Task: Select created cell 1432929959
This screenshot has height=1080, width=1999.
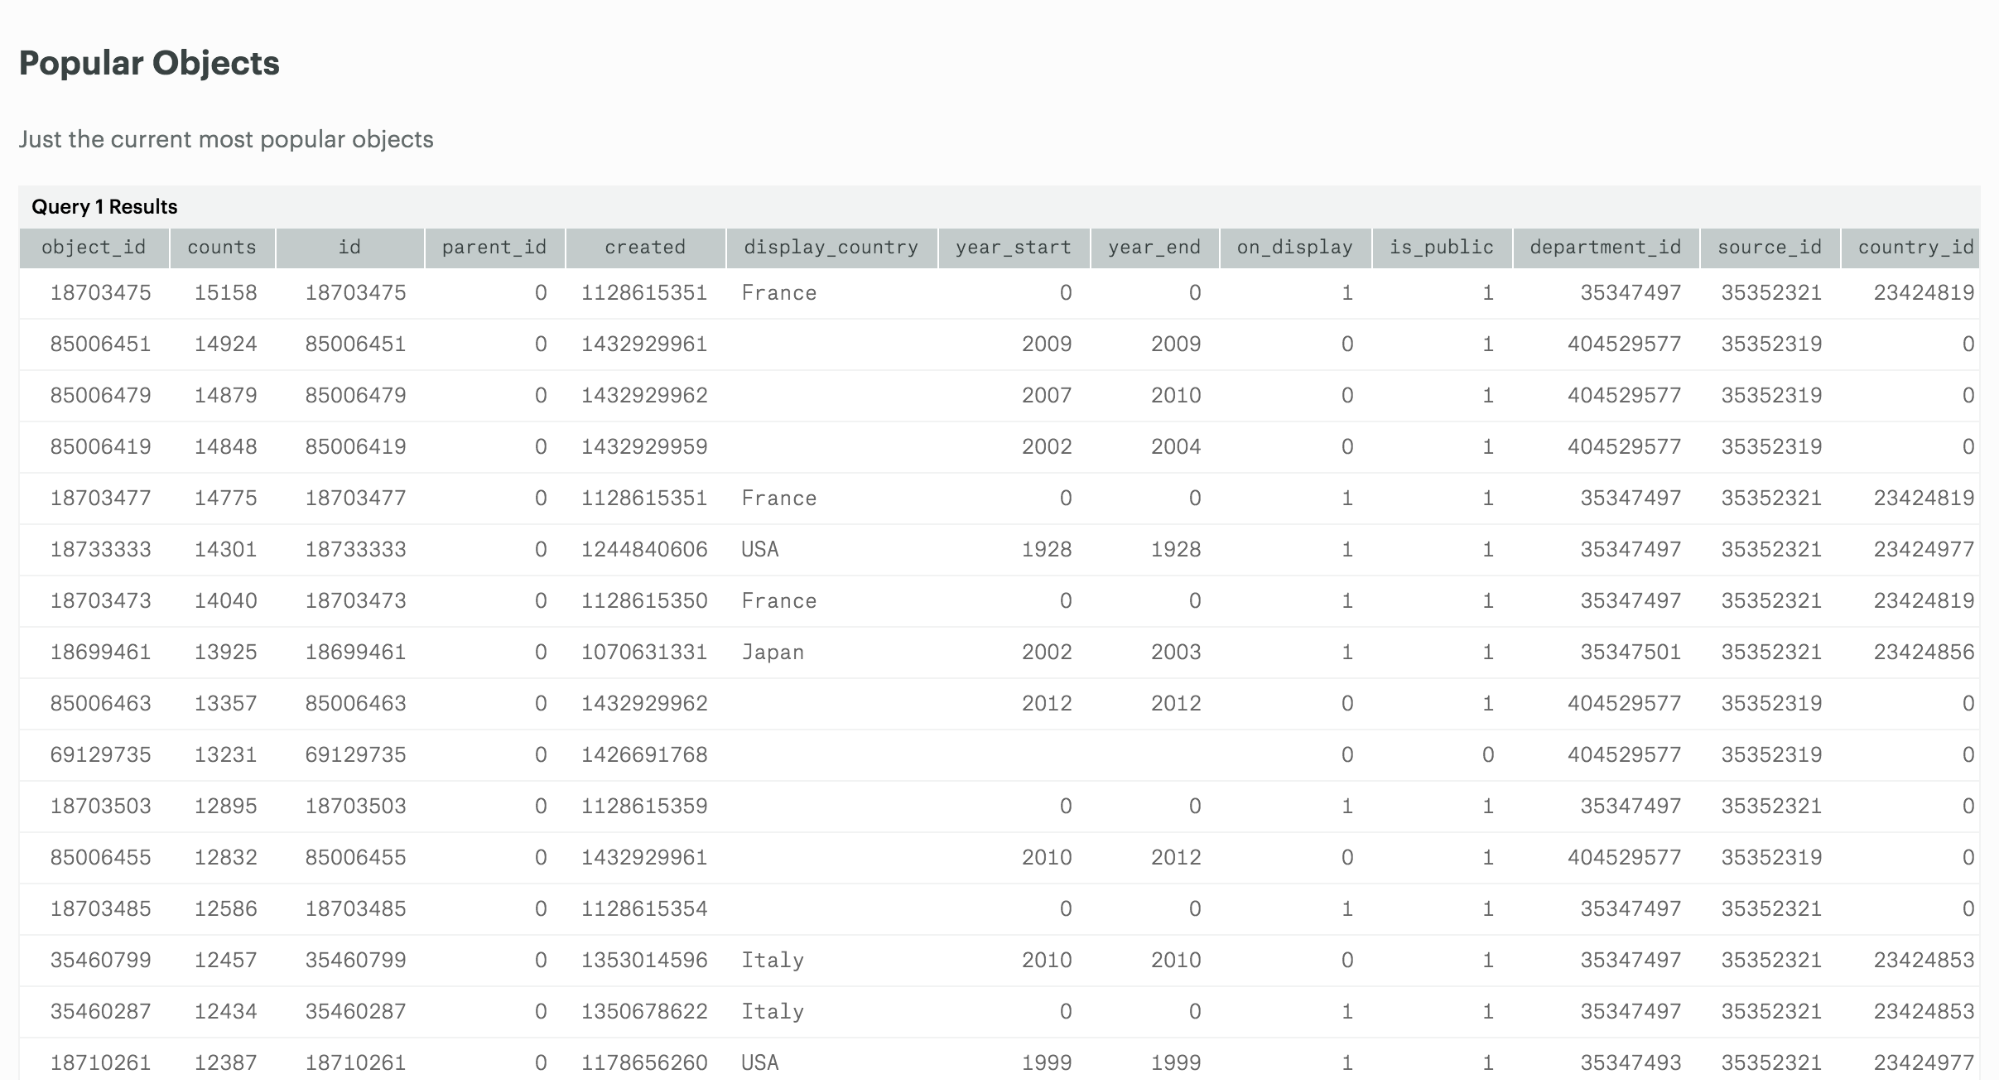Action: point(645,447)
